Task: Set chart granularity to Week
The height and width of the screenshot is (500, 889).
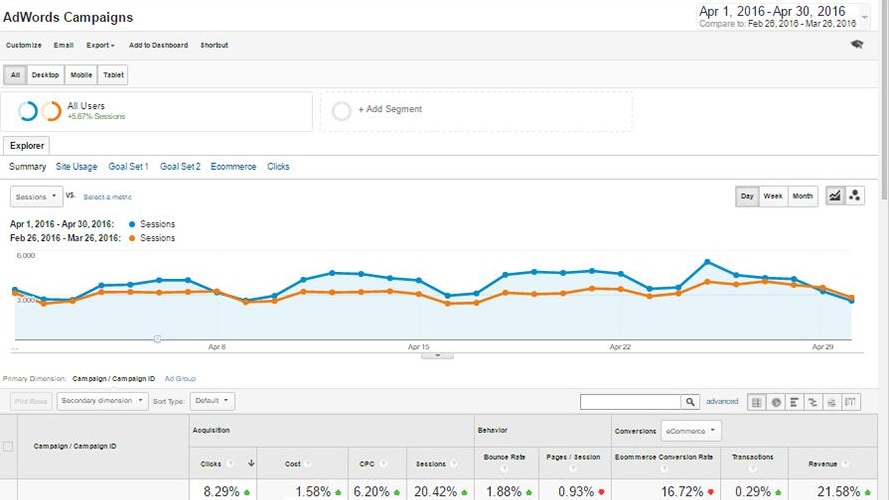Action: click(773, 196)
